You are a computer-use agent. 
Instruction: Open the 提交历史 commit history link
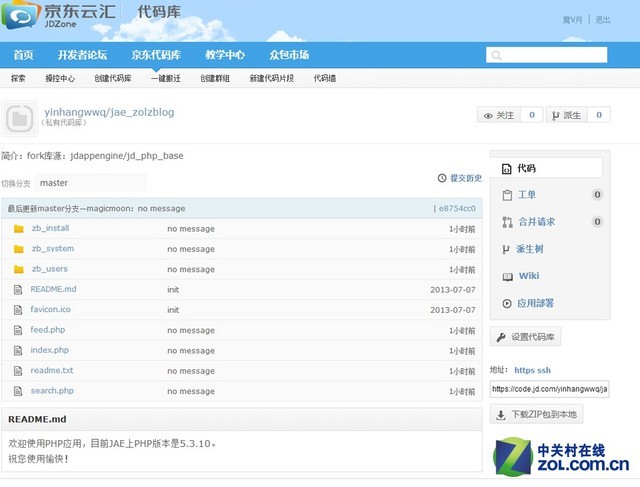pos(460,178)
